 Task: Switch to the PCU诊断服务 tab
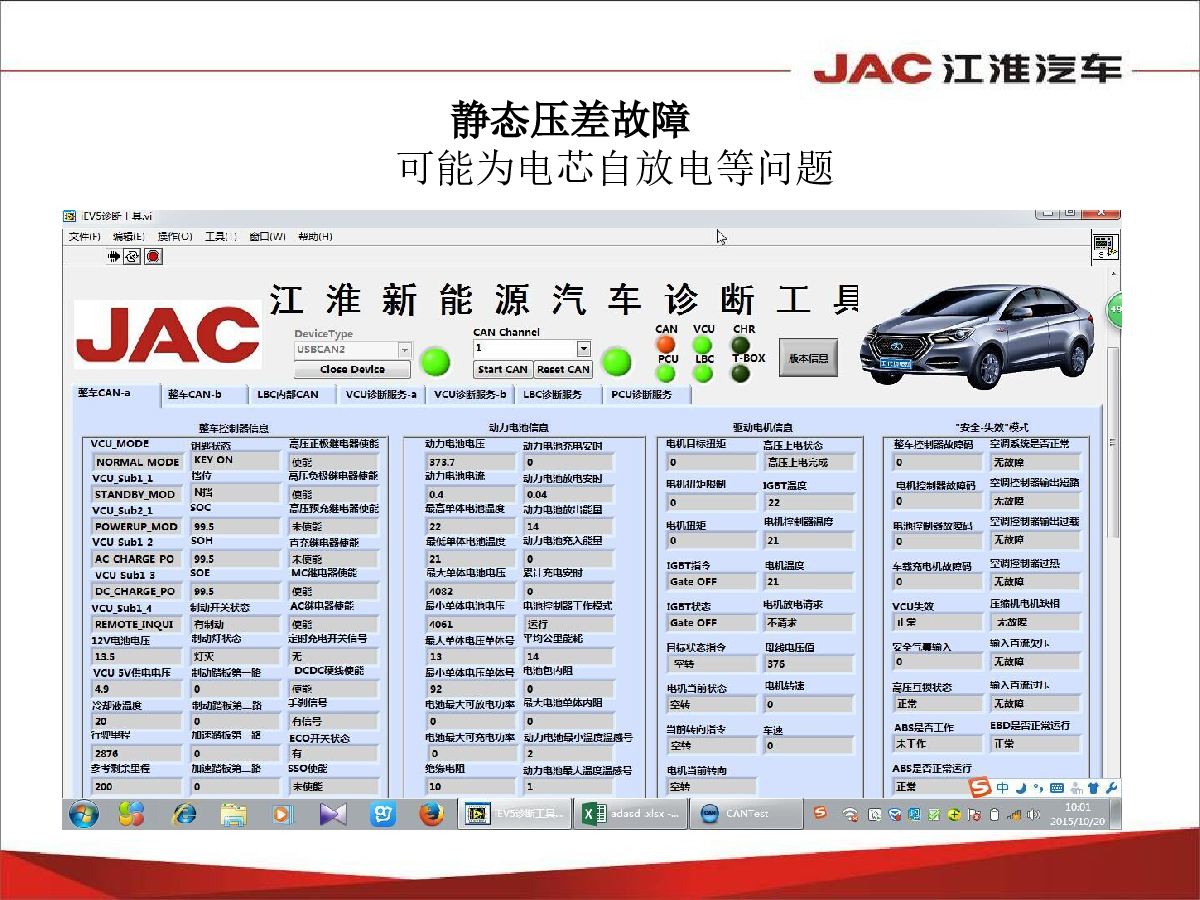646,395
